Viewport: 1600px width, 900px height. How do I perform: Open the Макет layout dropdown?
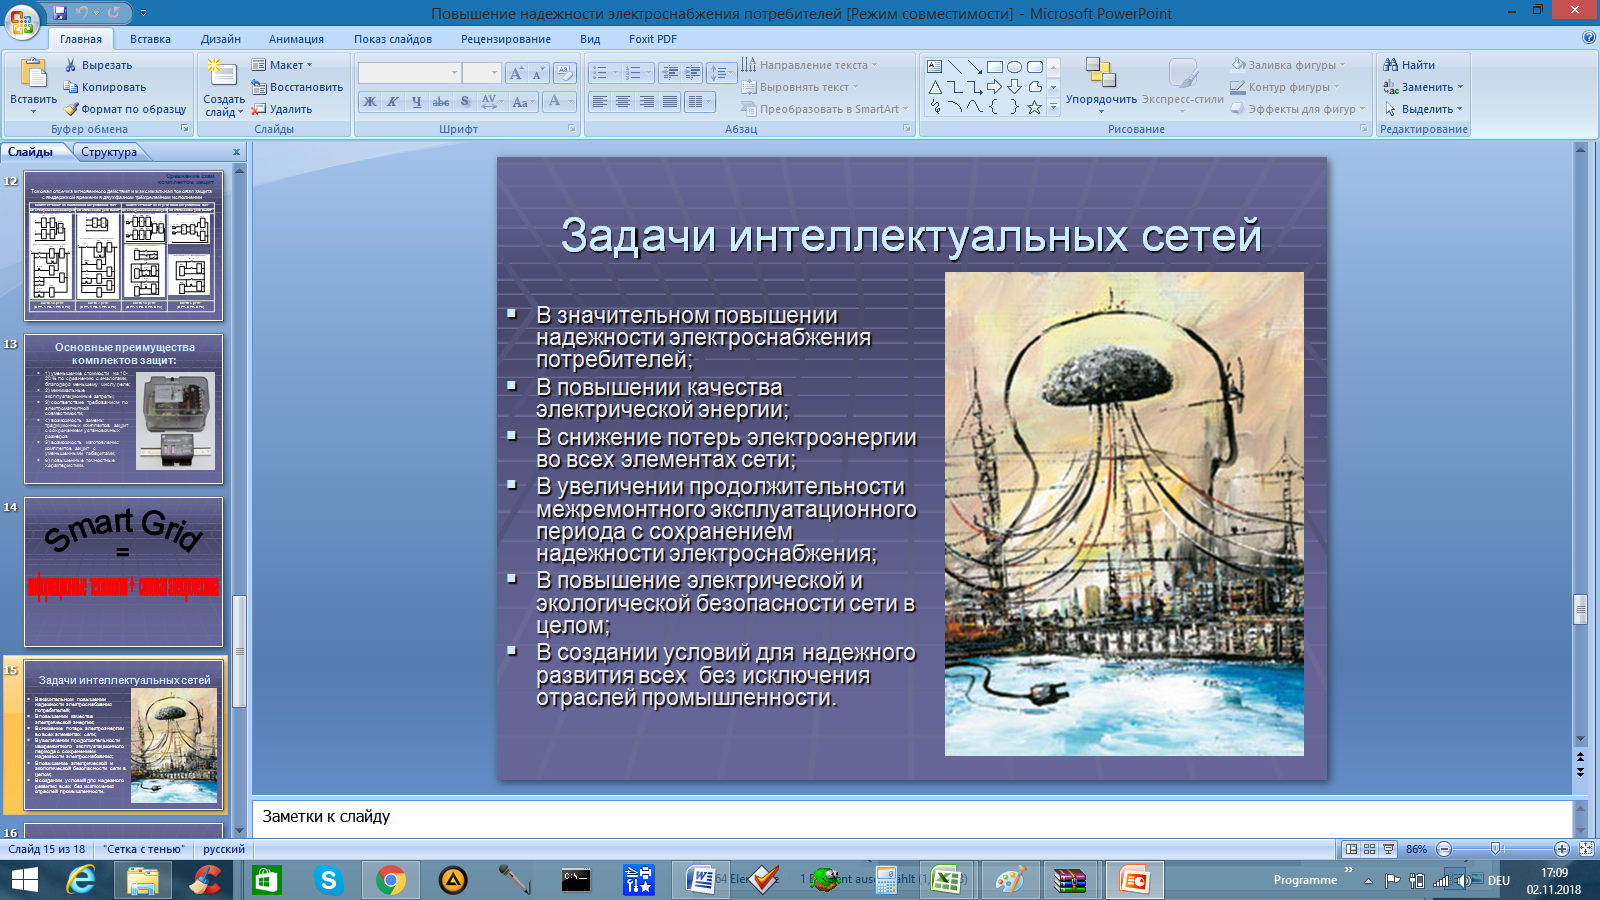pos(282,65)
